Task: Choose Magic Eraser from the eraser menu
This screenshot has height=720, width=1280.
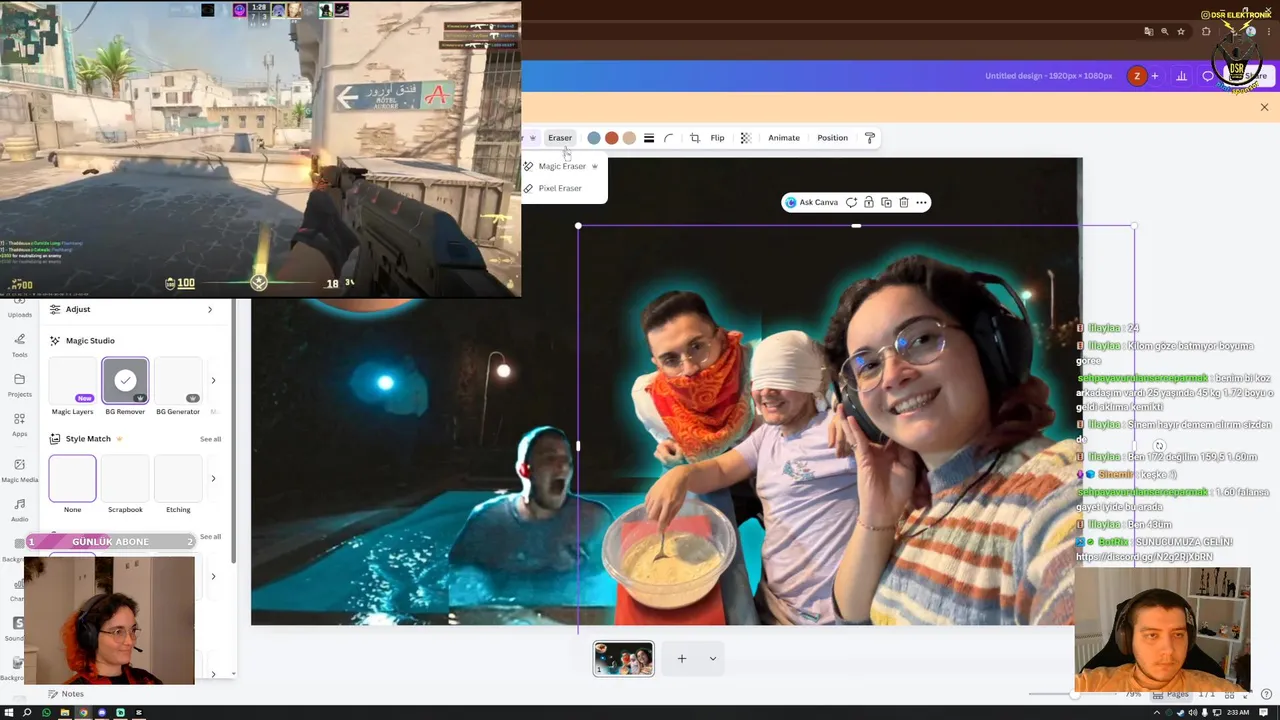Action: tap(562, 166)
